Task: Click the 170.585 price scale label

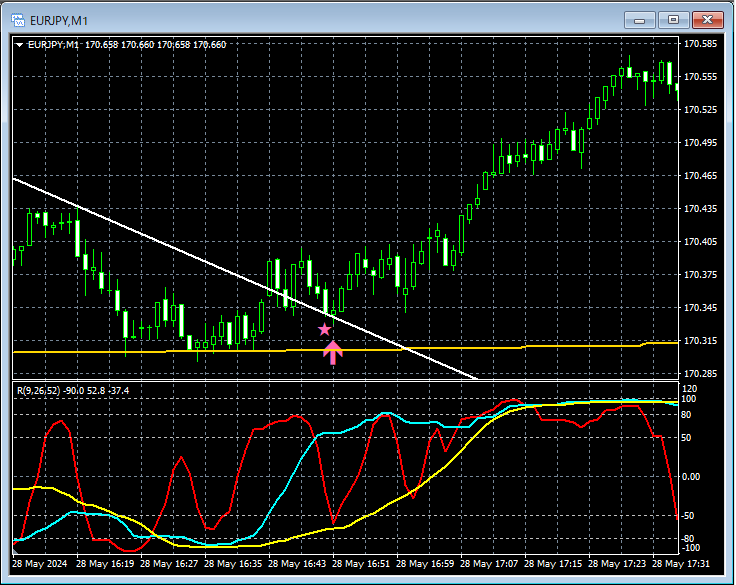Action: pos(700,44)
